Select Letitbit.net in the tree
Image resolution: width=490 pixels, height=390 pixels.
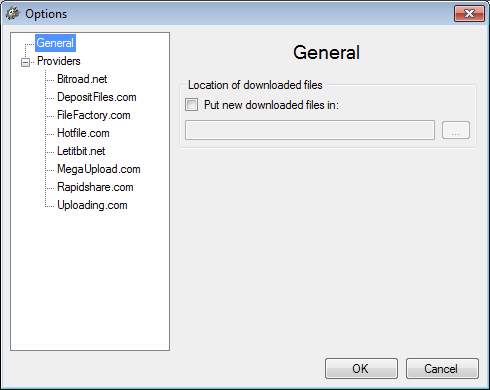point(81,151)
